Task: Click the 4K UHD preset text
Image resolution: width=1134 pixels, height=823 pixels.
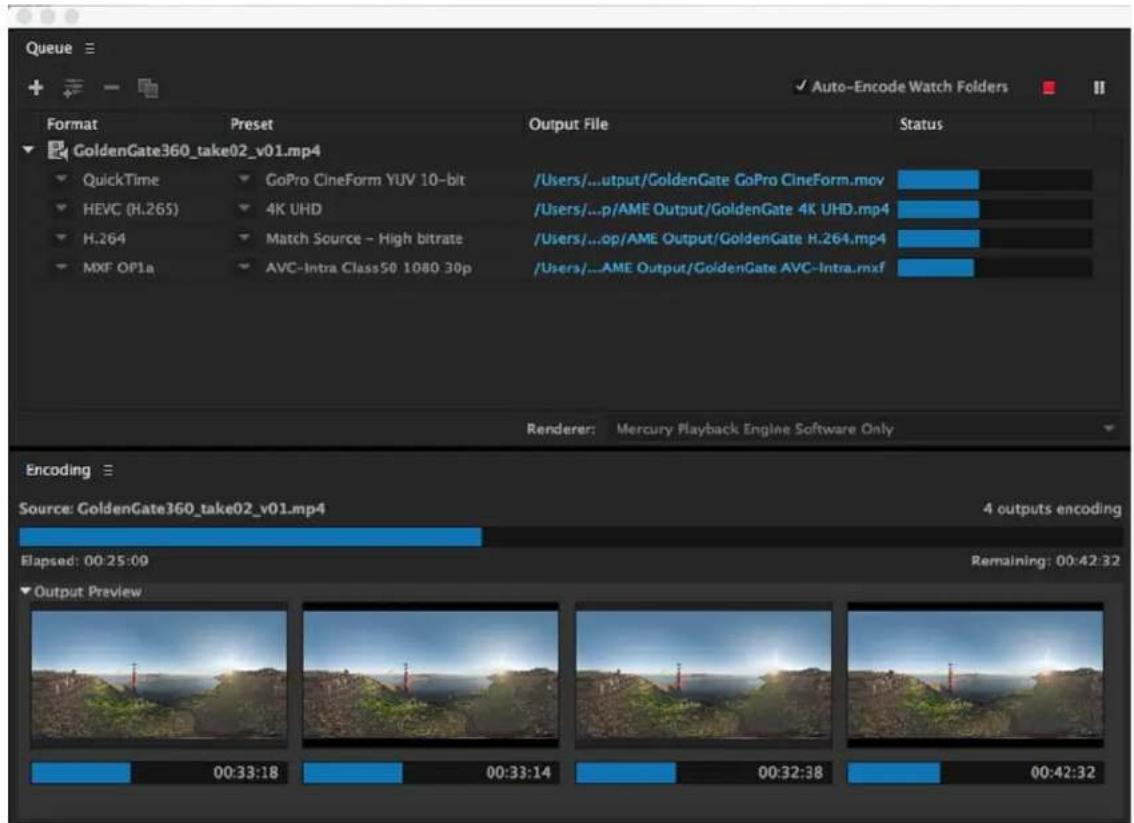Action: (294, 210)
